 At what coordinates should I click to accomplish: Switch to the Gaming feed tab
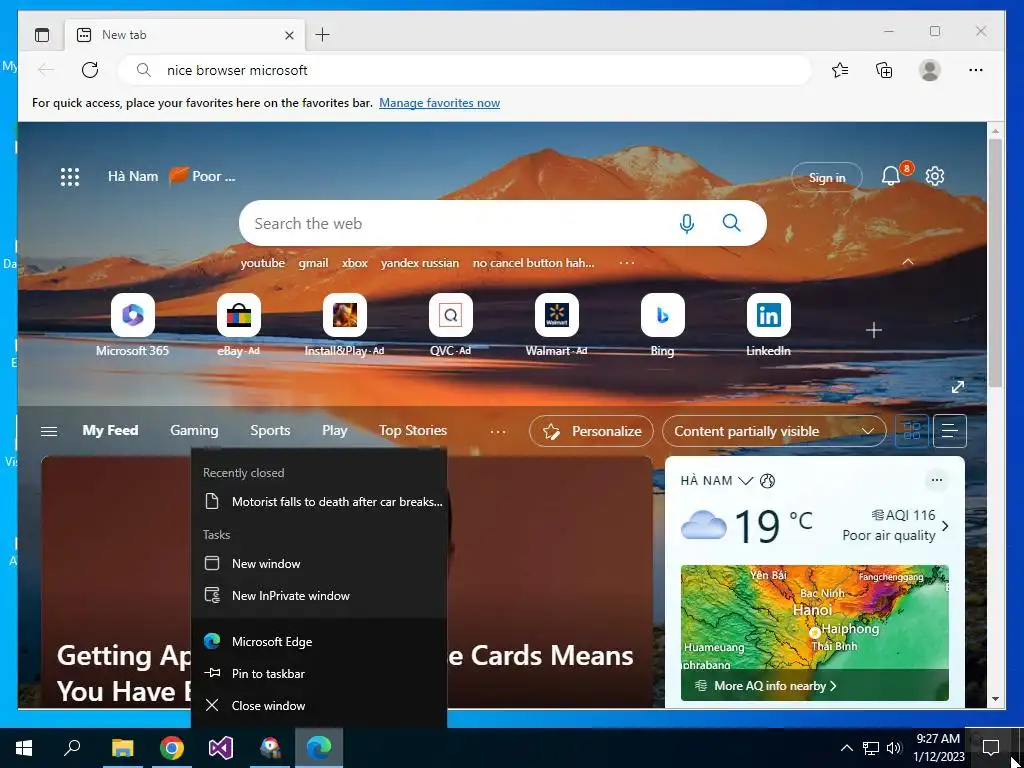pos(194,430)
